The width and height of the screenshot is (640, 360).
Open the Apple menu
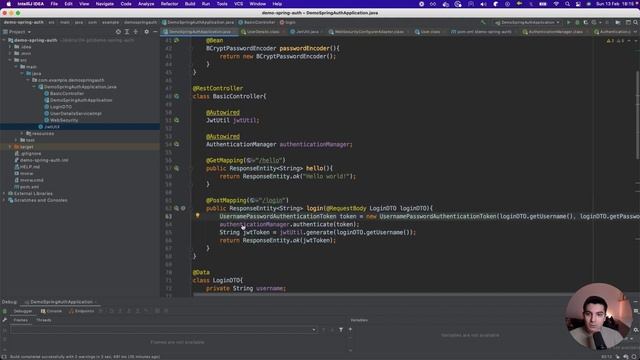[9, 4]
